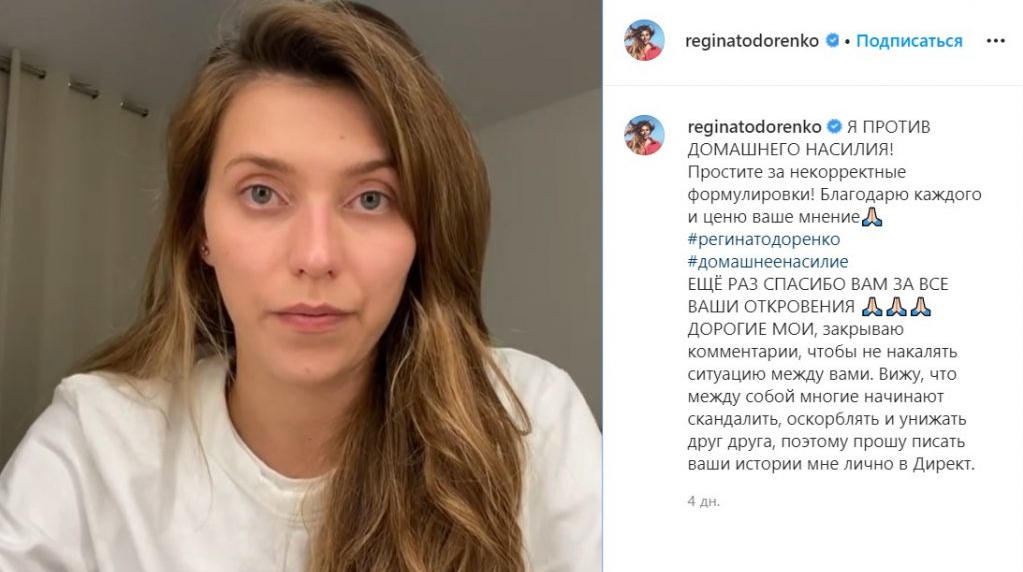
Task: Click the avatar next to the caption
Action: pos(644,135)
